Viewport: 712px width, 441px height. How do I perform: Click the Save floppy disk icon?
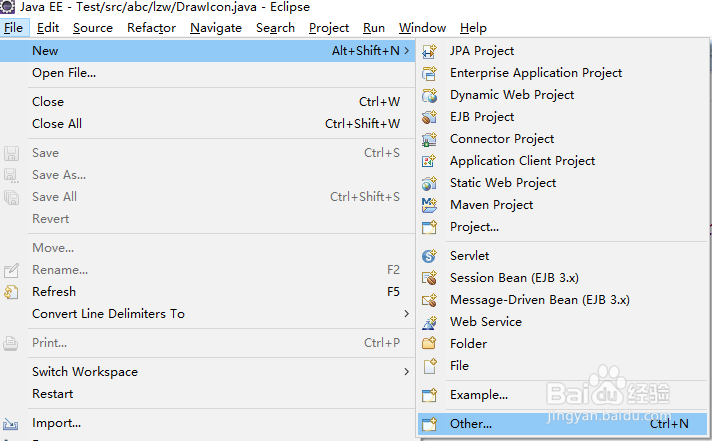click(x=11, y=153)
